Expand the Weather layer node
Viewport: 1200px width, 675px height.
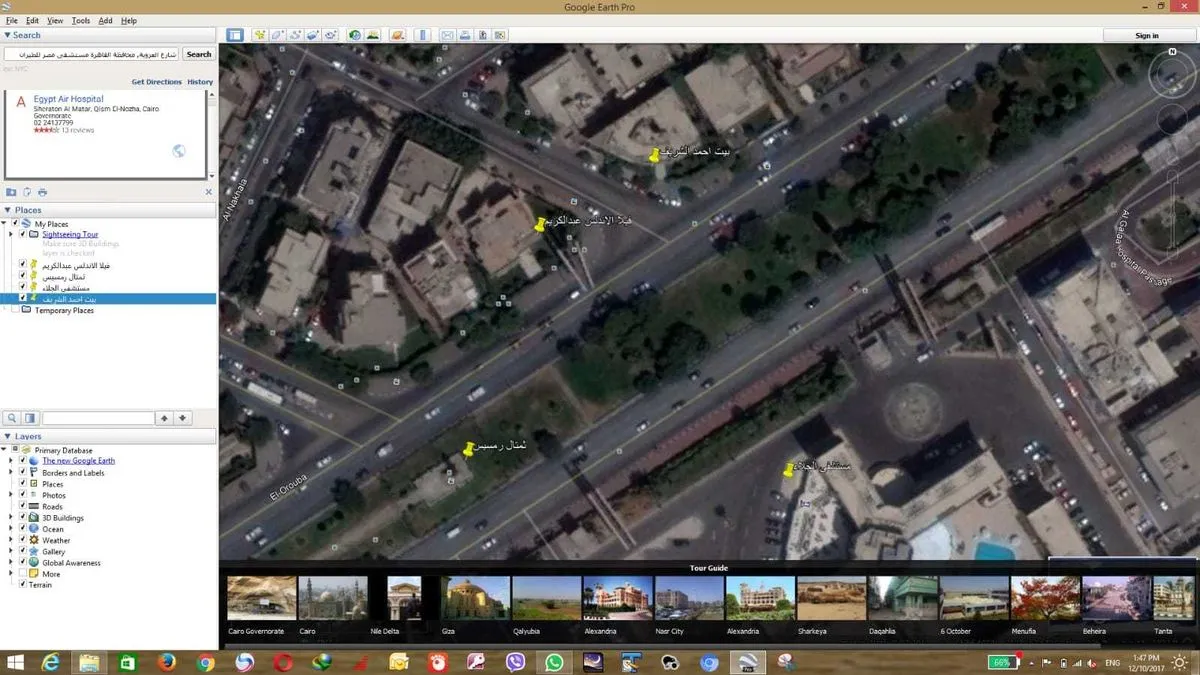click(x=11, y=540)
